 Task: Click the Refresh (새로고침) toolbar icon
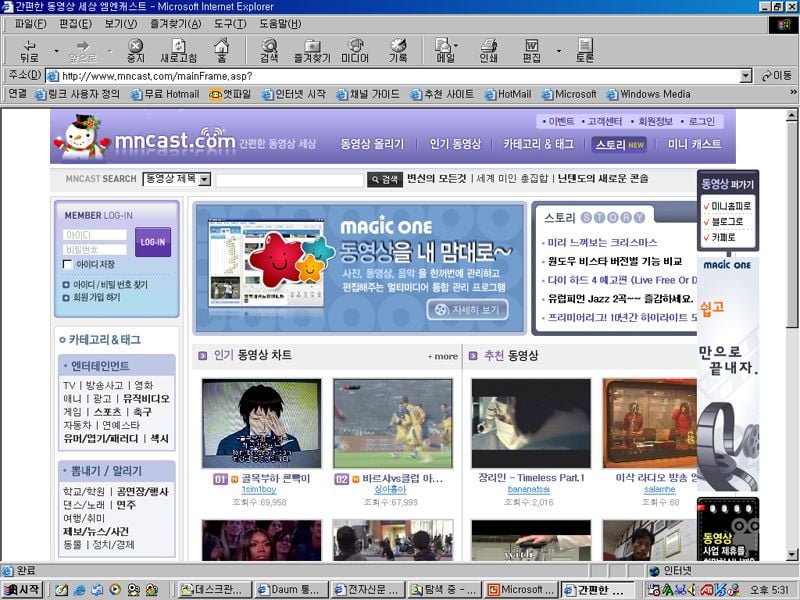(178, 50)
